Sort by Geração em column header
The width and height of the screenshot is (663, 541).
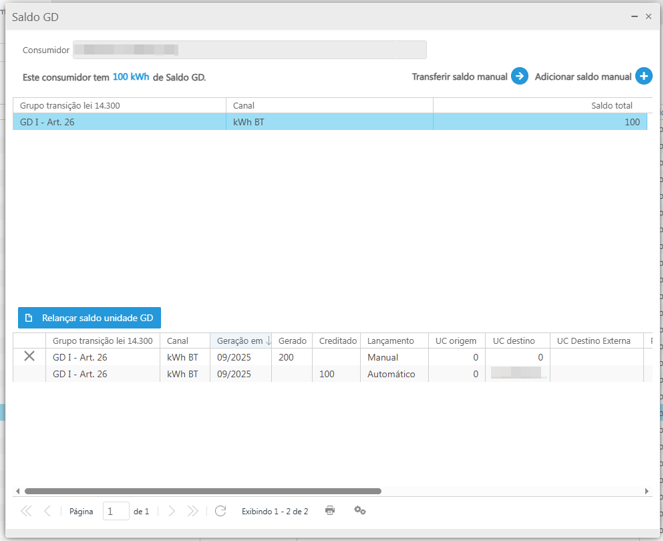(x=240, y=341)
